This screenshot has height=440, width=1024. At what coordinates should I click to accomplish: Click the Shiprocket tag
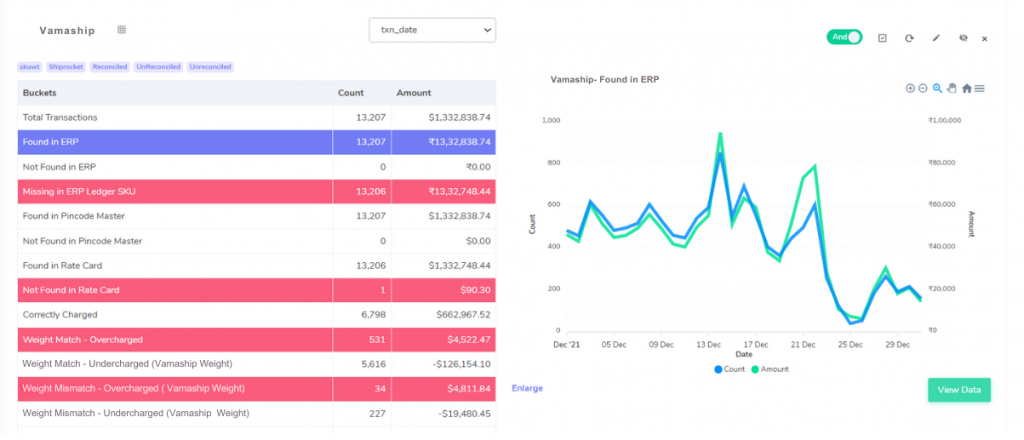66,67
